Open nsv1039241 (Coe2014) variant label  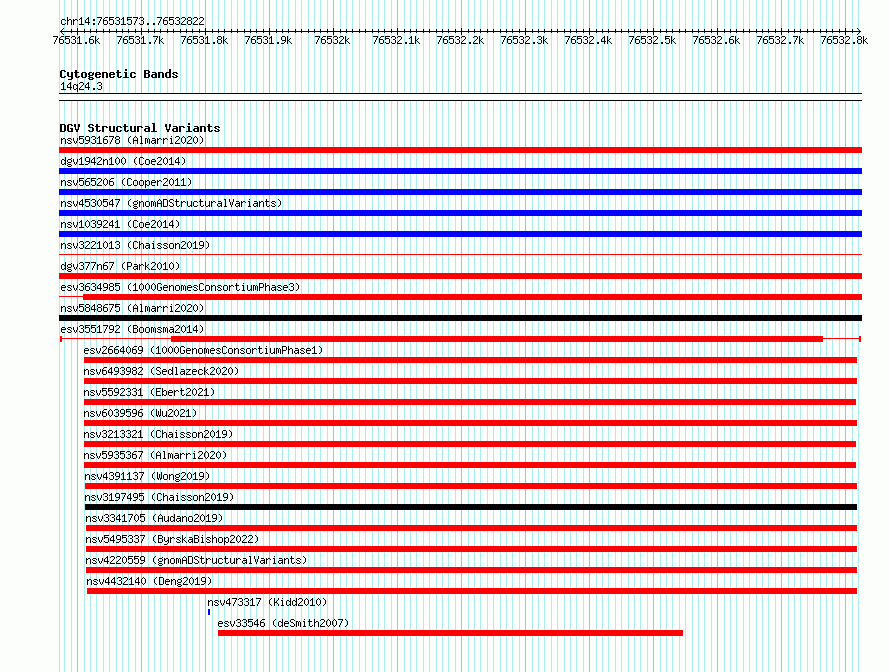coord(120,224)
